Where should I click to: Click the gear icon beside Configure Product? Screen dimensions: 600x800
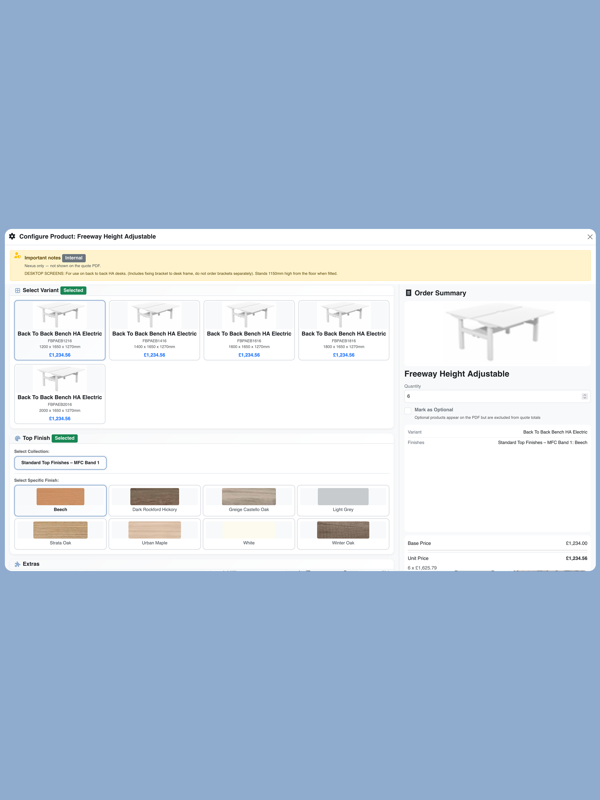tap(12, 237)
